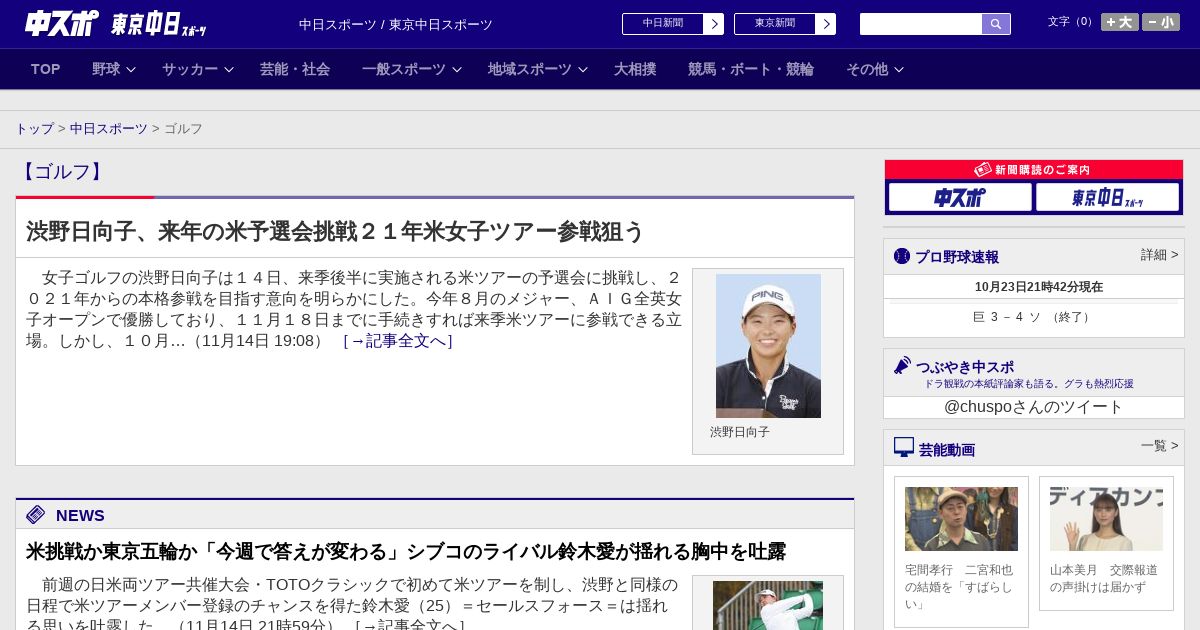Viewport: 1200px width, 630px height.
Task: Expand the サッカー dropdown menu
Action: point(198,69)
